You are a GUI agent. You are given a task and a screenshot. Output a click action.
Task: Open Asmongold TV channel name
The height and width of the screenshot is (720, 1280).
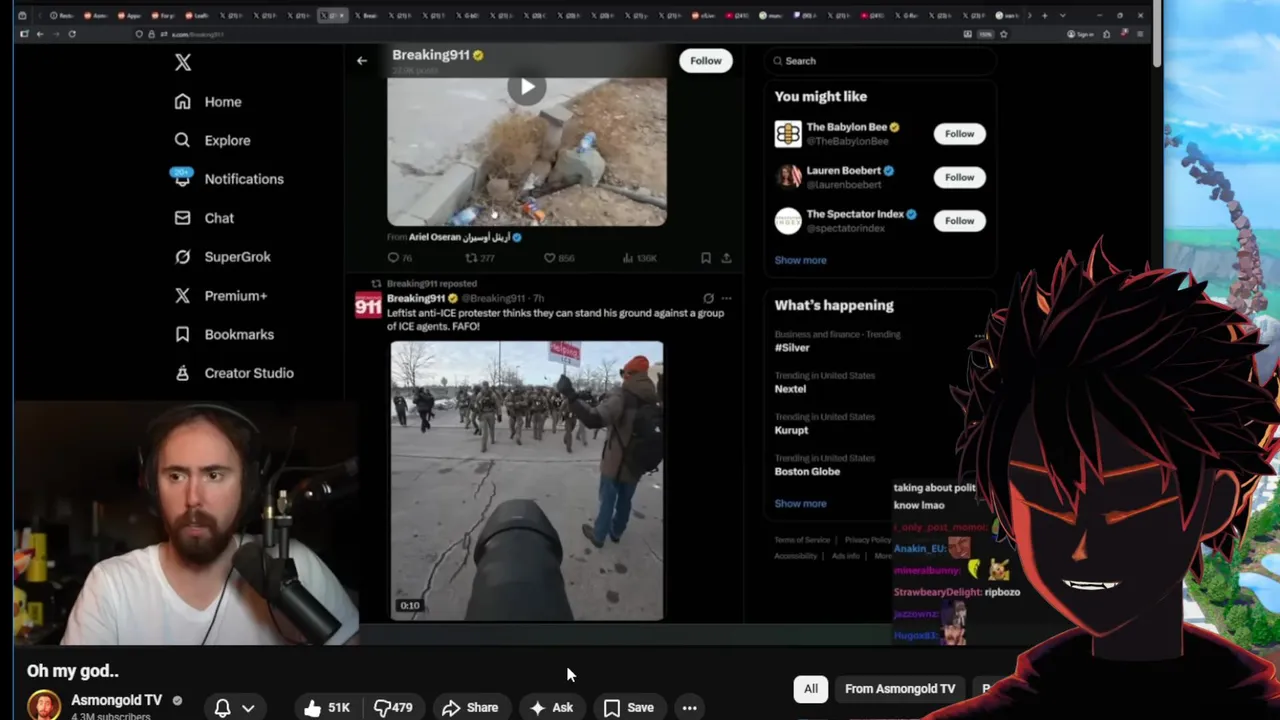pyautogui.click(x=116, y=701)
